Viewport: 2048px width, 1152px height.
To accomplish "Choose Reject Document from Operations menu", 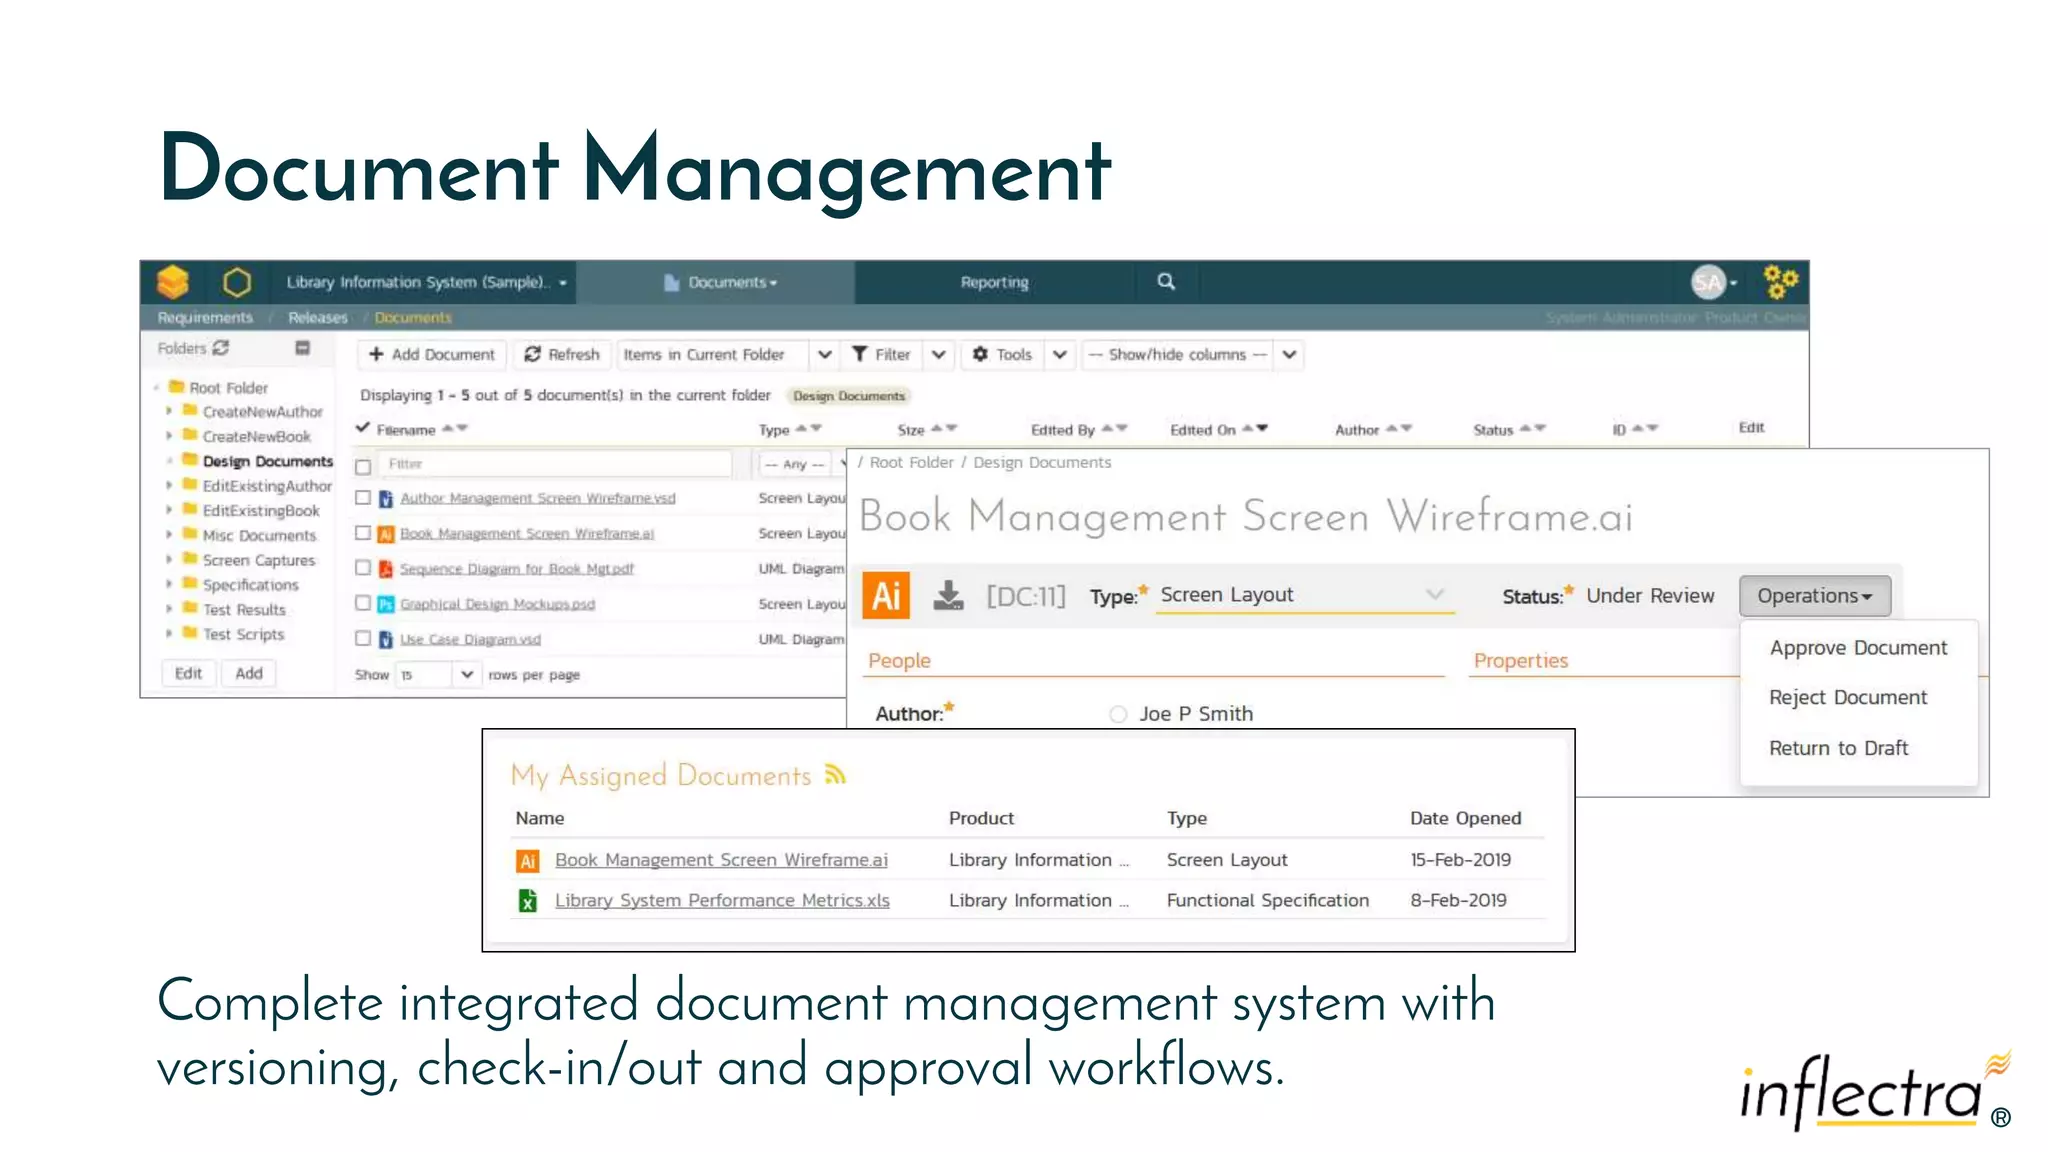I will [1848, 697].
